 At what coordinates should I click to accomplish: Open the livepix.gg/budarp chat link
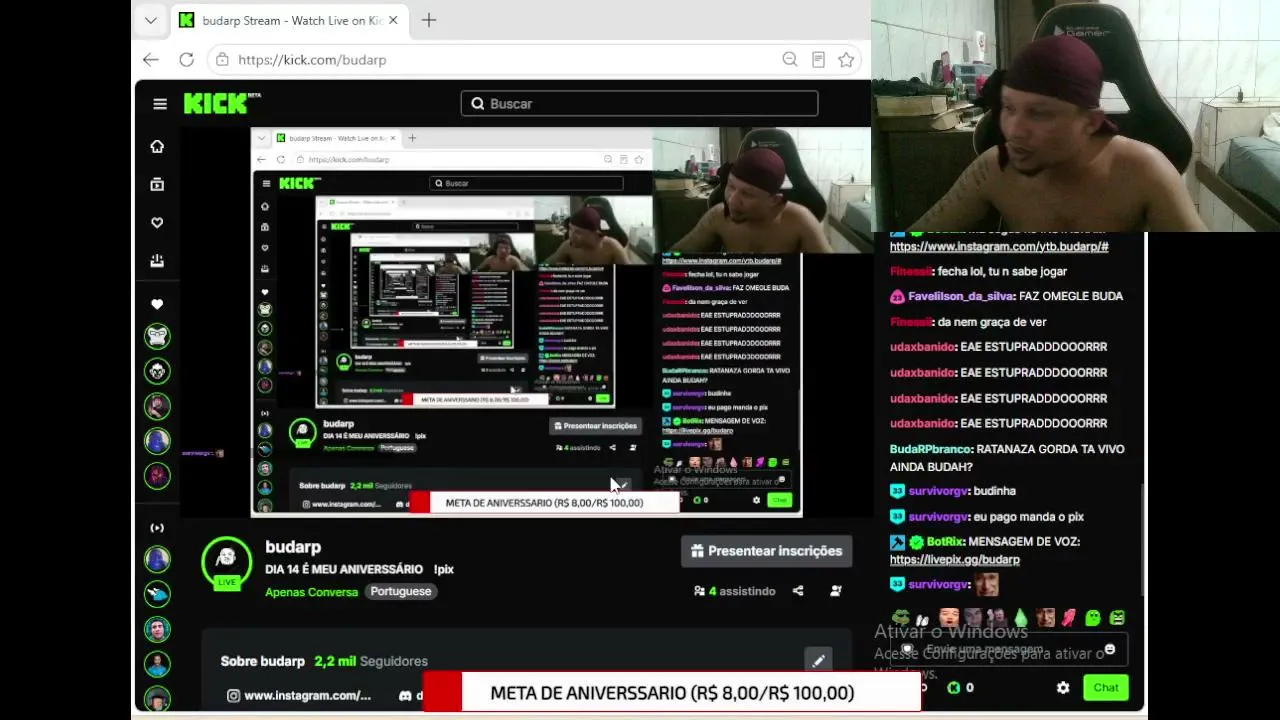point(955,560)
